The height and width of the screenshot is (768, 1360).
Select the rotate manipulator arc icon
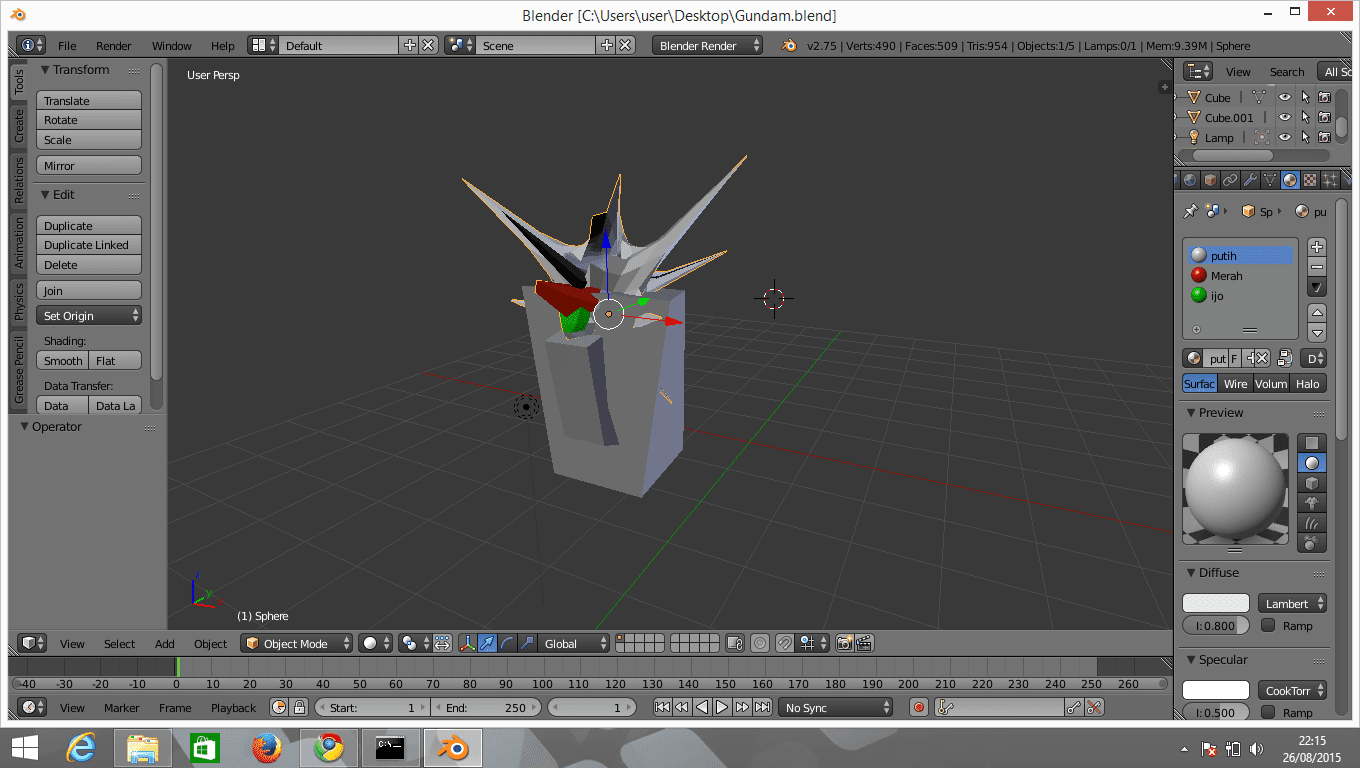coord(507,644)
